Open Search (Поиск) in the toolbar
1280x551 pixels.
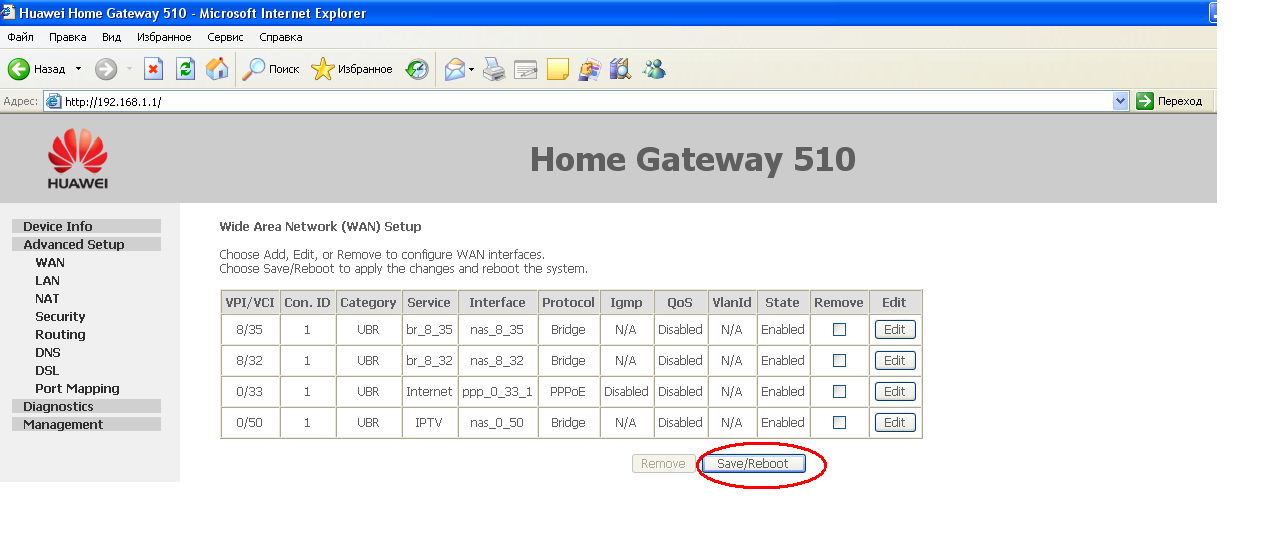(x=271, y=69)
